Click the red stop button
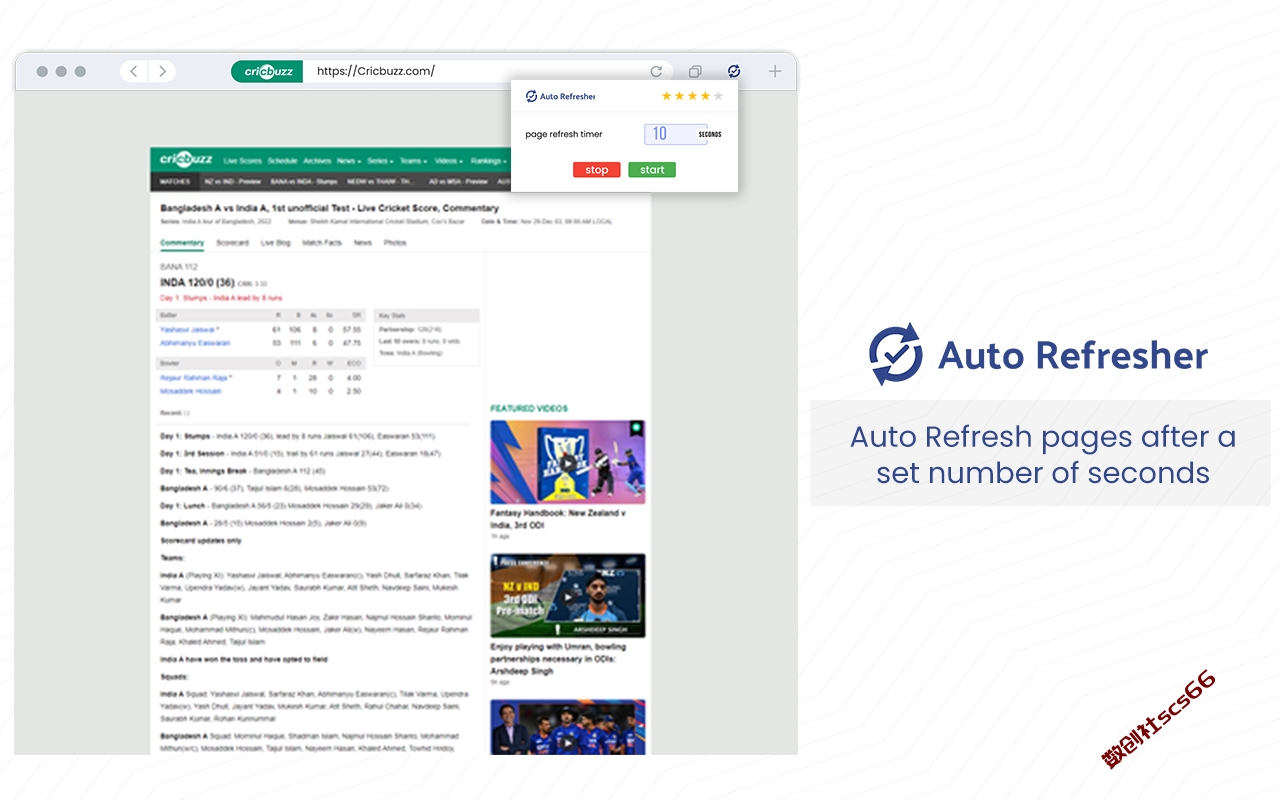Image resolution: width=1280 pixels, height=800 pixels. tap(597, 170)
